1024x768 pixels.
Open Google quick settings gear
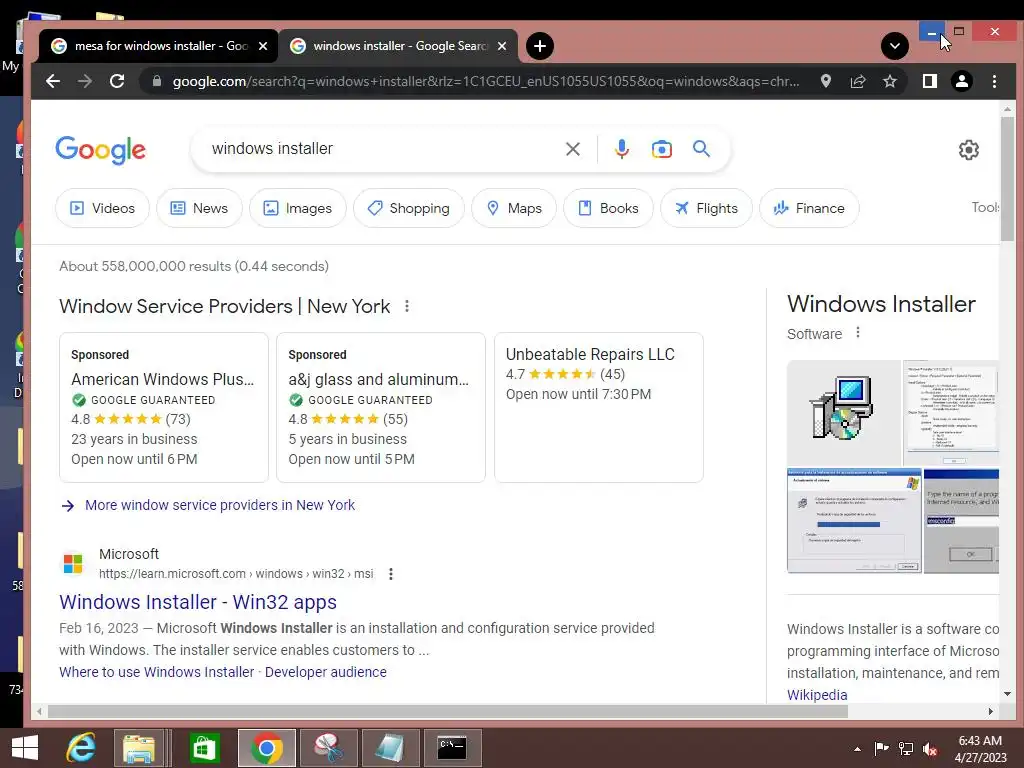coord(968,150)
